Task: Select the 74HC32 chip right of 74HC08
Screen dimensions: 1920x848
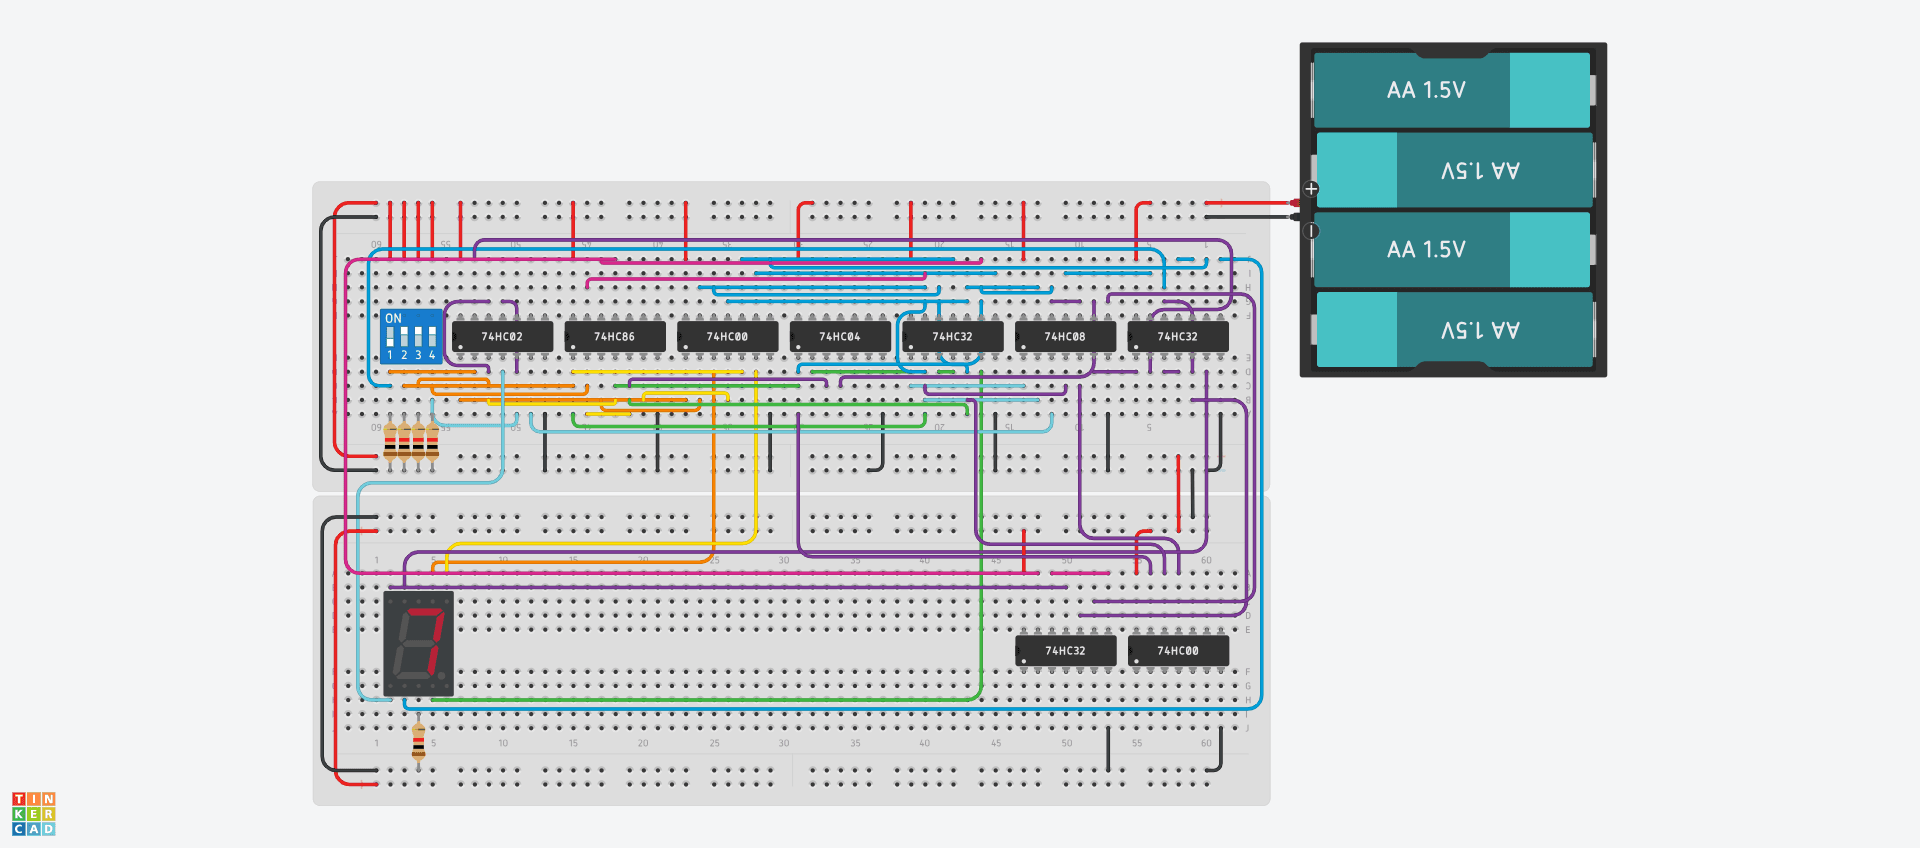Action: [1178, 336]
